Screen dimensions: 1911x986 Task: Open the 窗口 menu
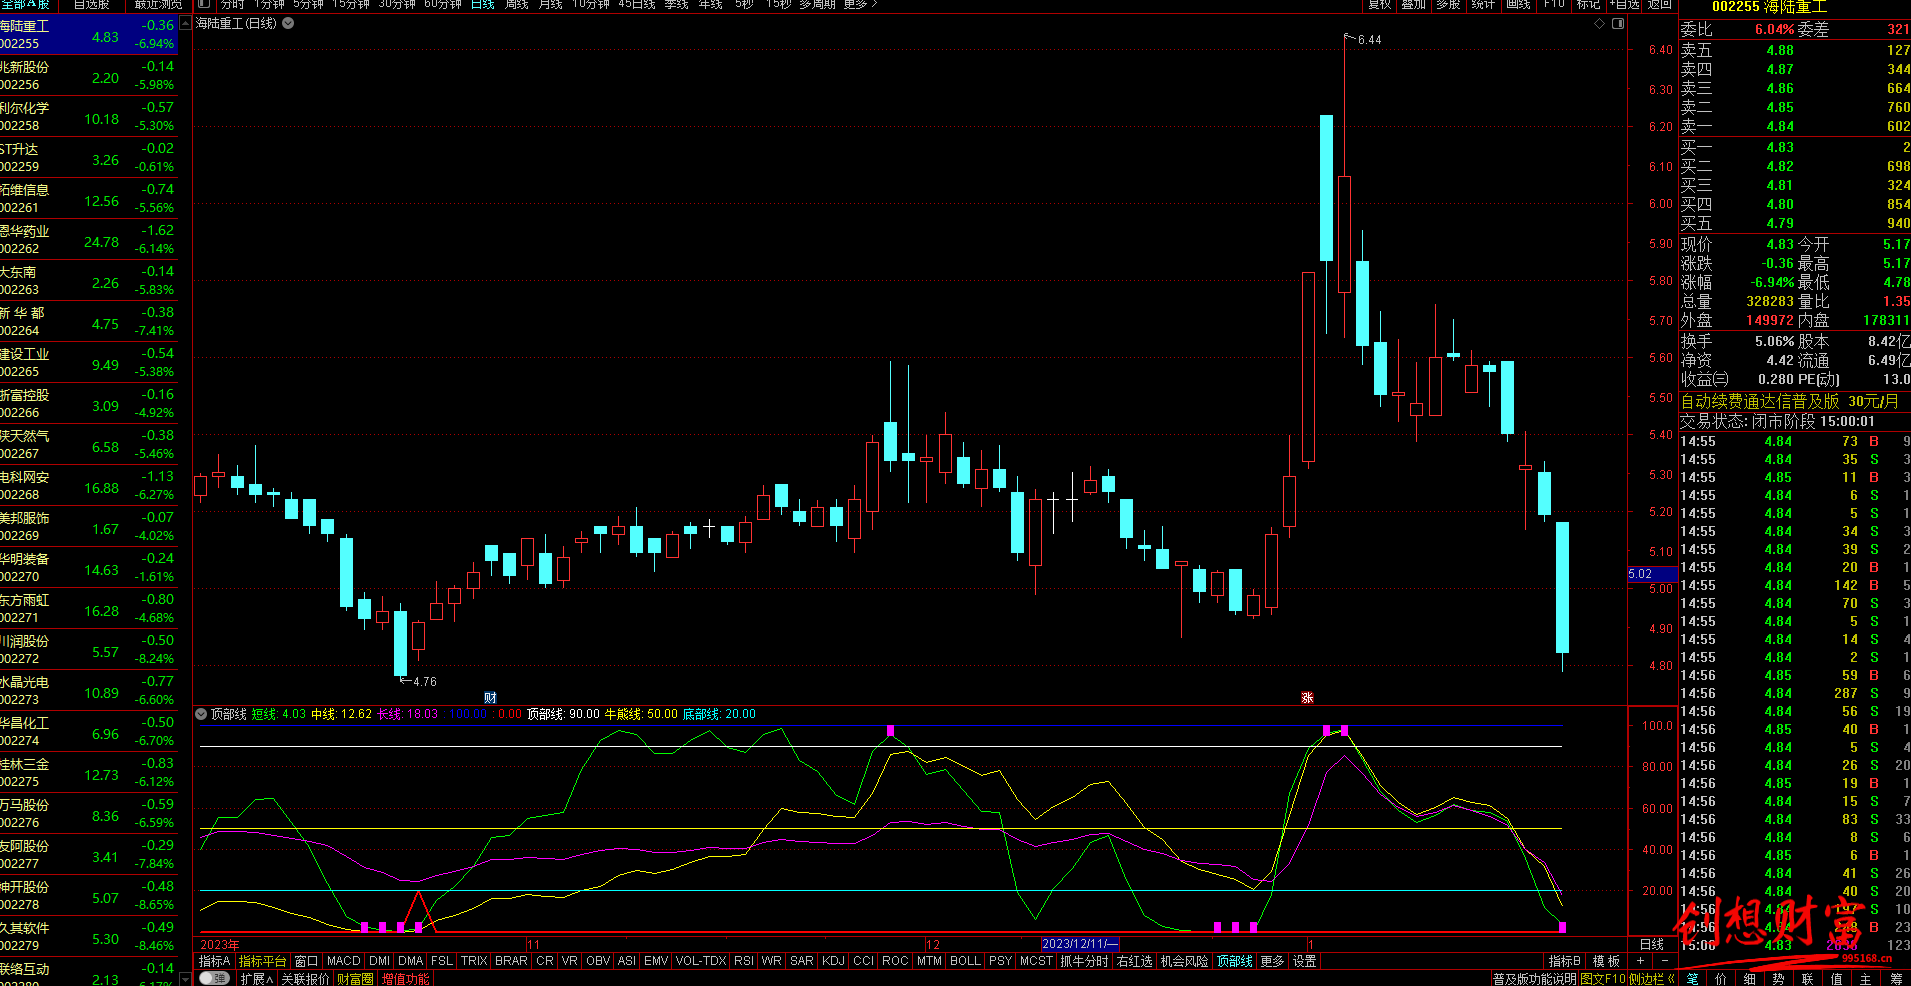pyautogui.click(x=306, y=961)
